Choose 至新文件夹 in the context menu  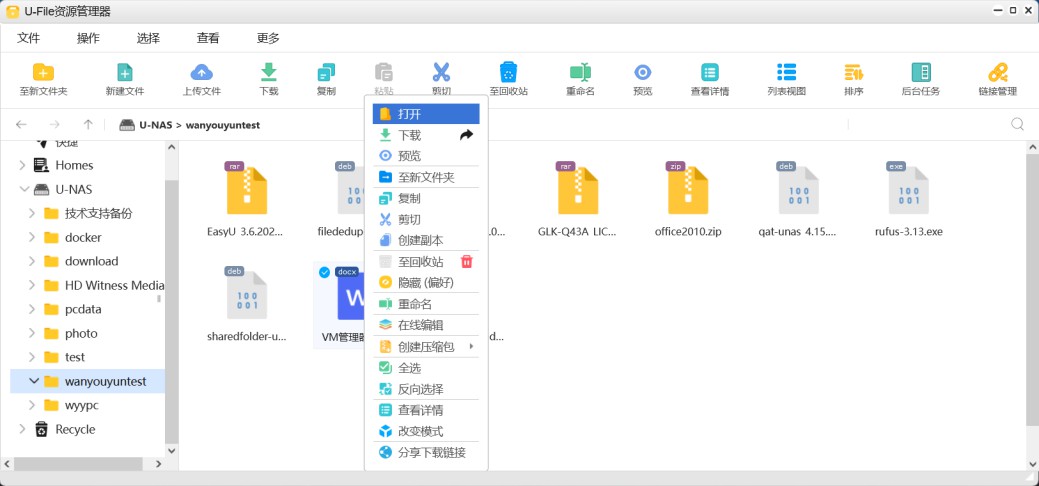pyautogui.click(x=426, y=177)
